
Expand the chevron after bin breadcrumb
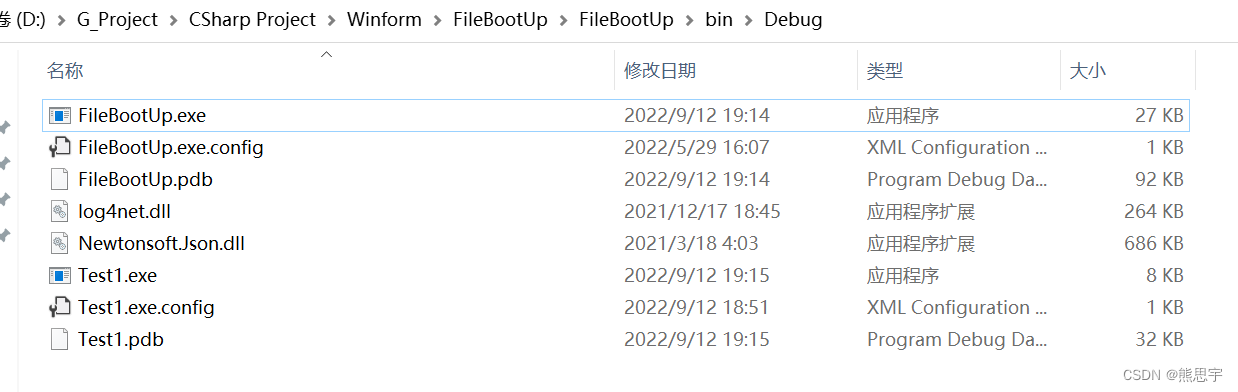pyautogui.click(x=748, y=20)
